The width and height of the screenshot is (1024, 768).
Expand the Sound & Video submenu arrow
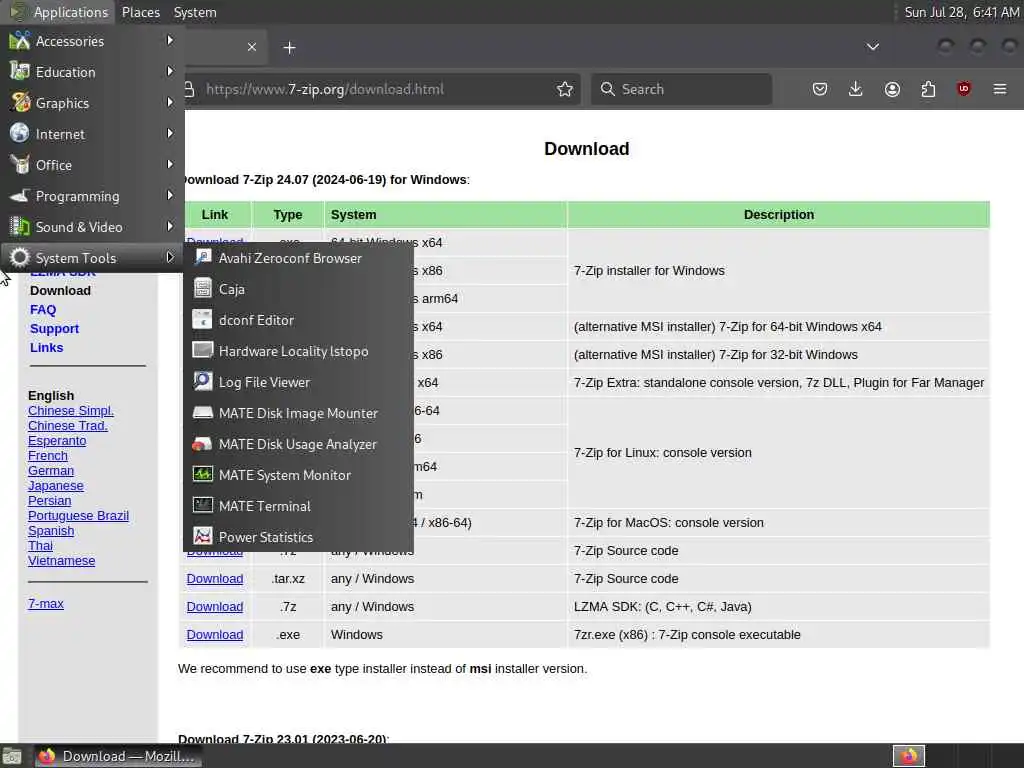170,226
